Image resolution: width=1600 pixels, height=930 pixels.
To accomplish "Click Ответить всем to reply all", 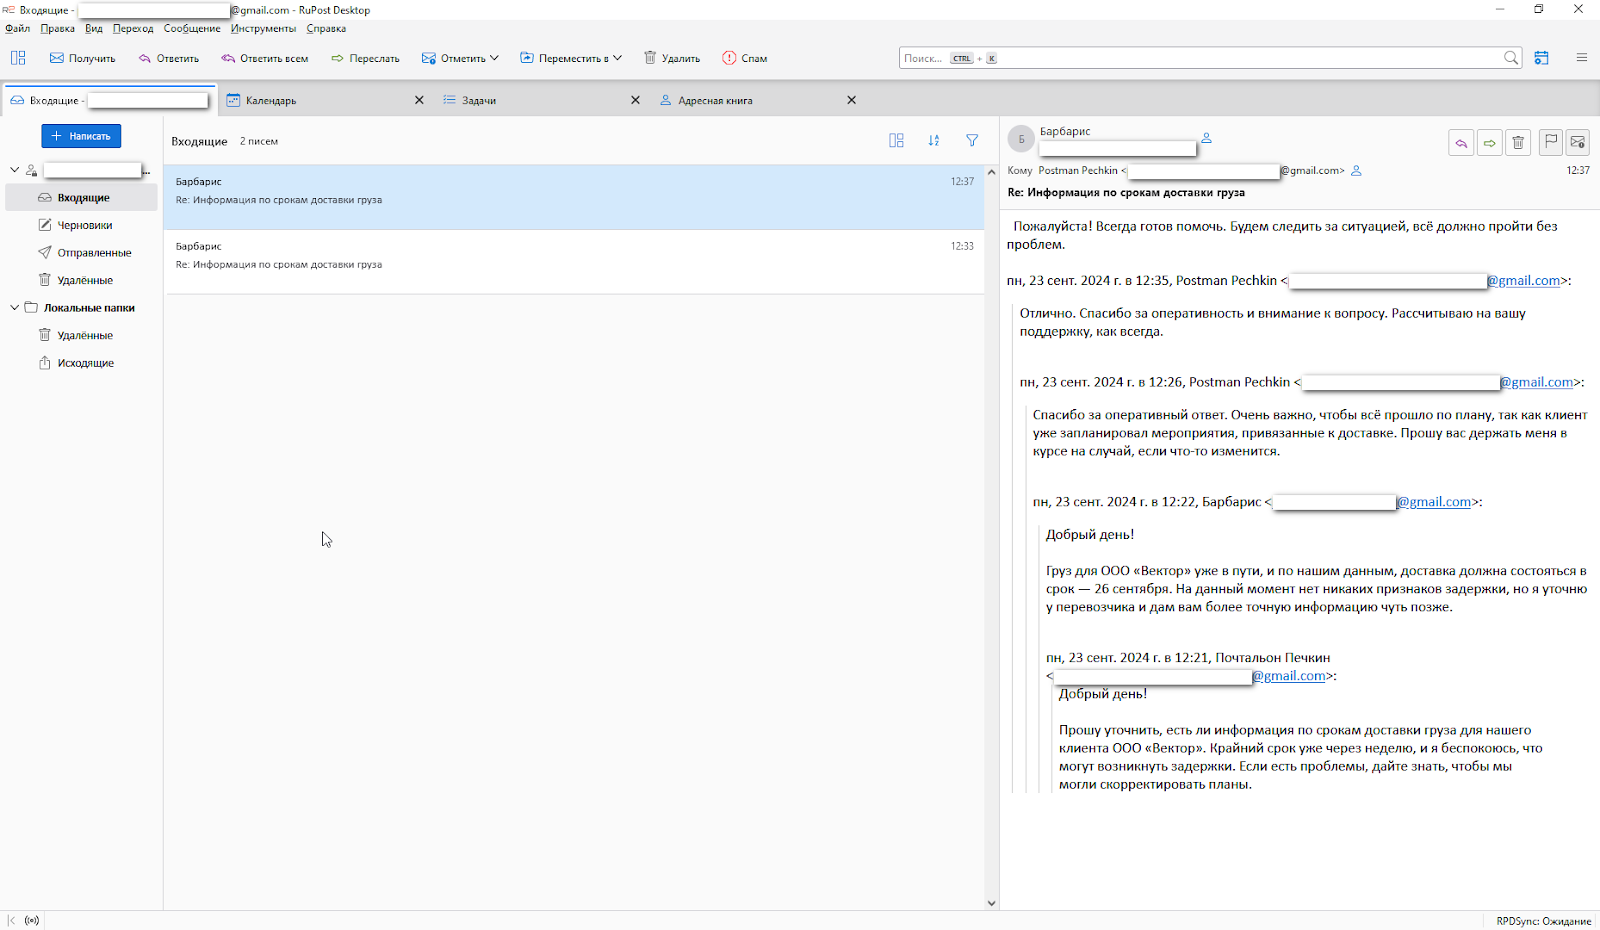I will click(265, 58).
